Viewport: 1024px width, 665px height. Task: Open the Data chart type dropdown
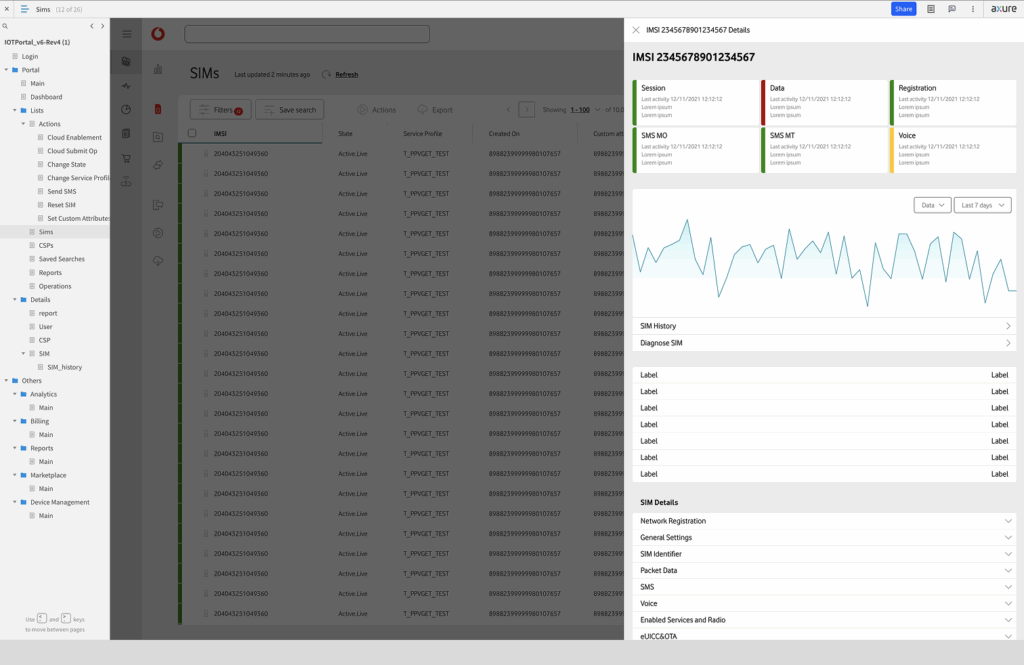pyautogui.click(x=932, y=205)
